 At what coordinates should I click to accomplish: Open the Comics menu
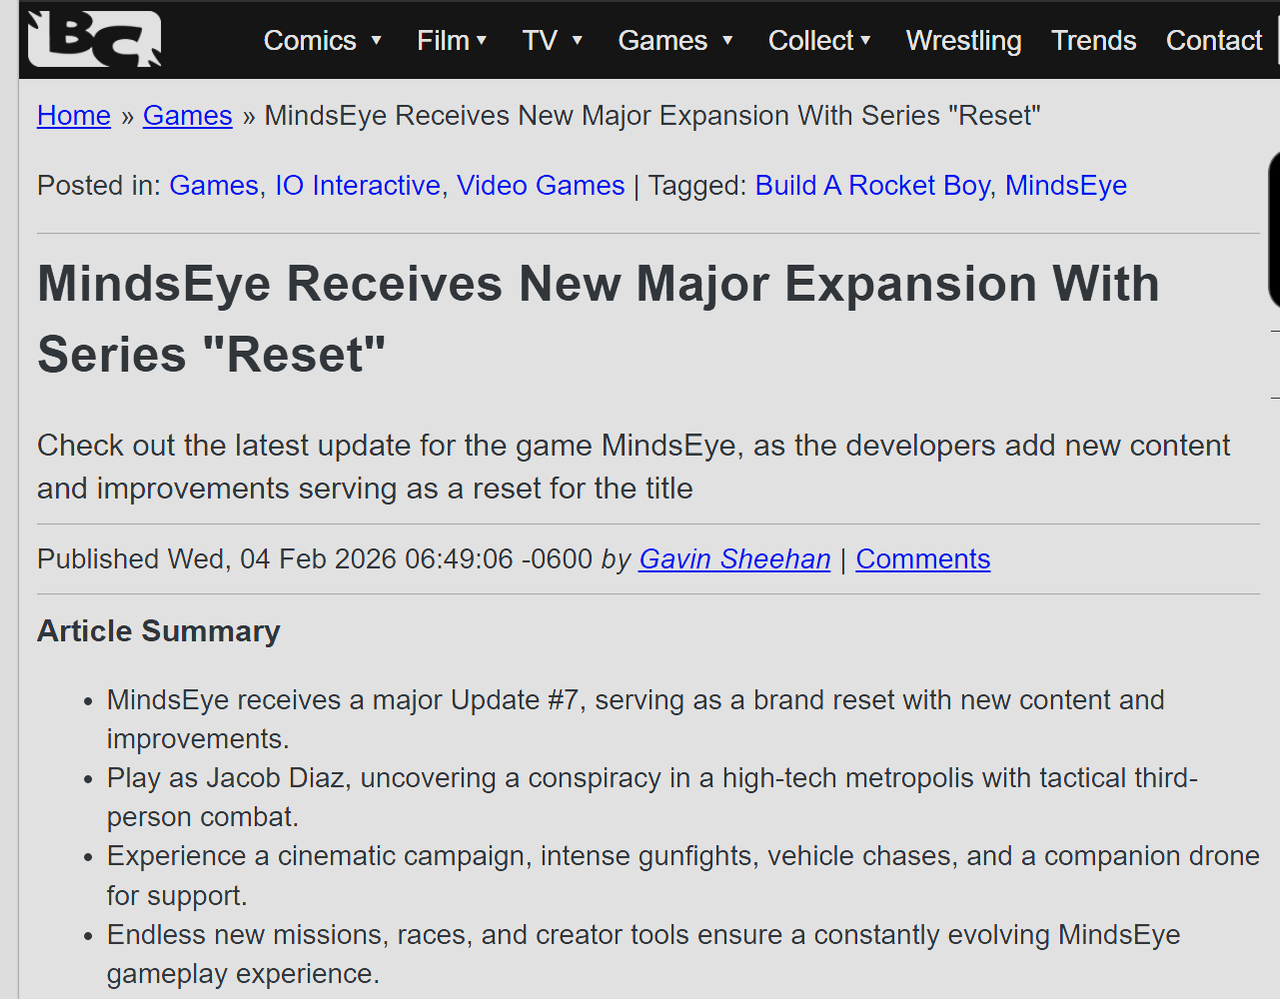(310, 41)
